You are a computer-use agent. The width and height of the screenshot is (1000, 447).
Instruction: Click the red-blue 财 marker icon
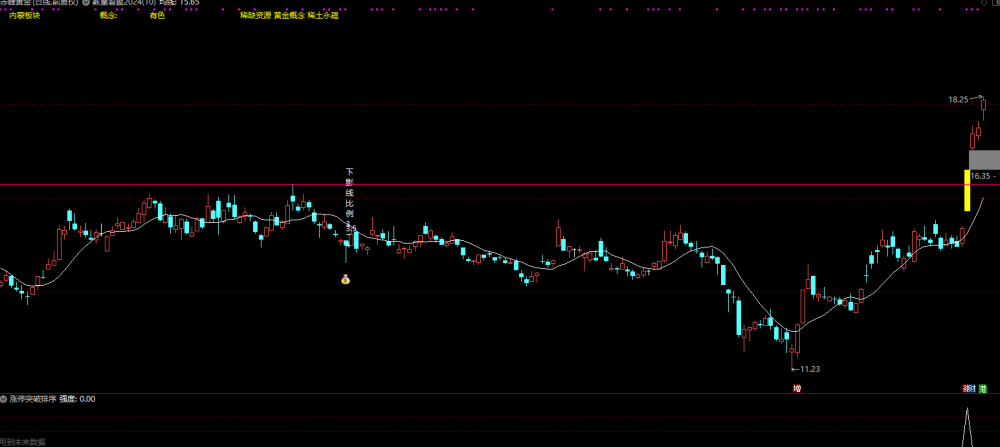click(x=969, y=388)
